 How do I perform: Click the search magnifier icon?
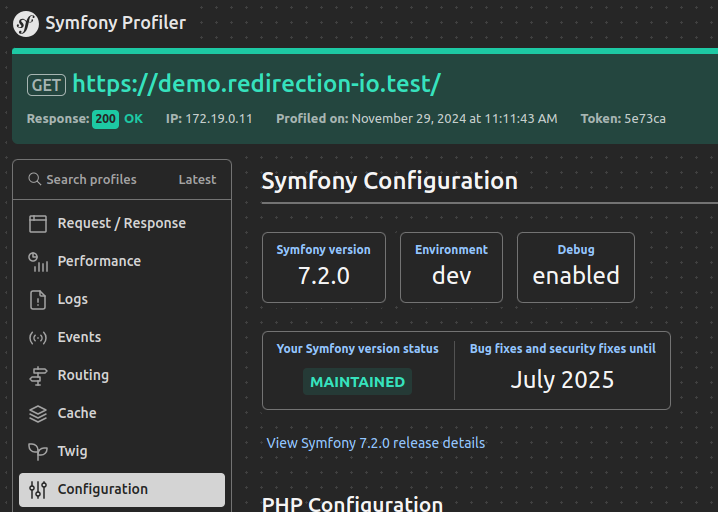(34, 179)
